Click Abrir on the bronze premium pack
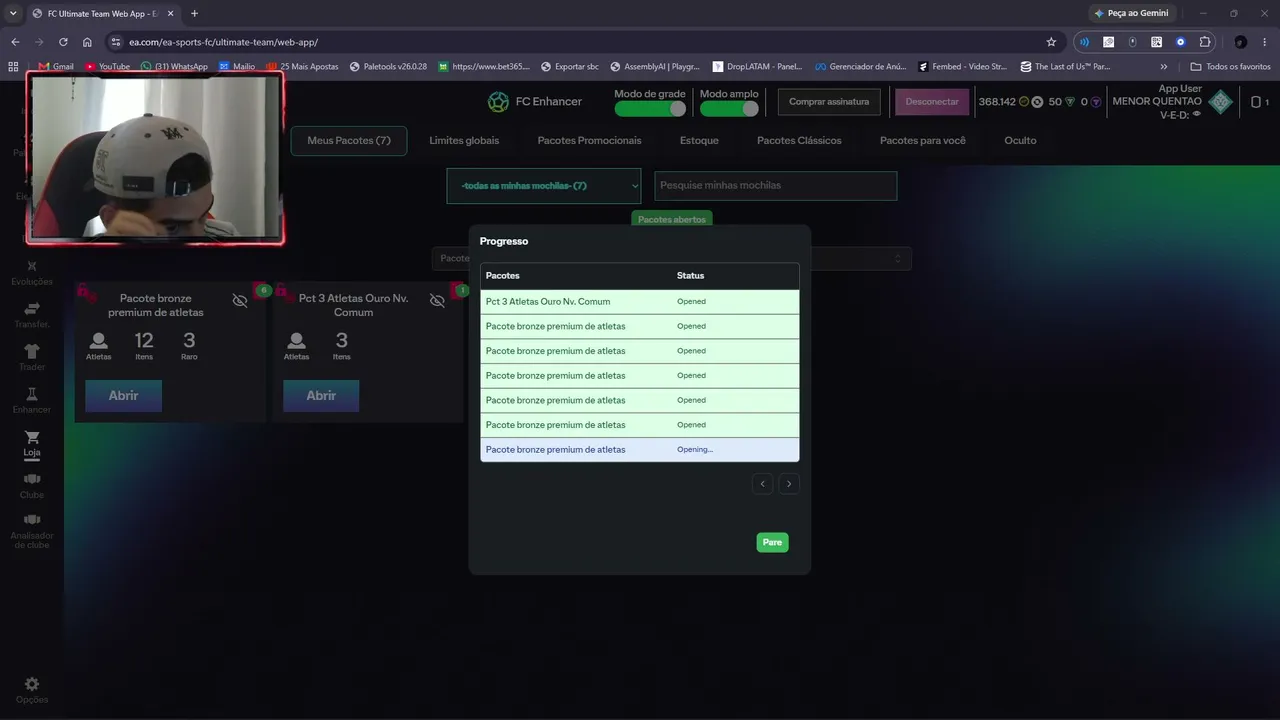1280x720 pixels. click(x=123, y=396)
